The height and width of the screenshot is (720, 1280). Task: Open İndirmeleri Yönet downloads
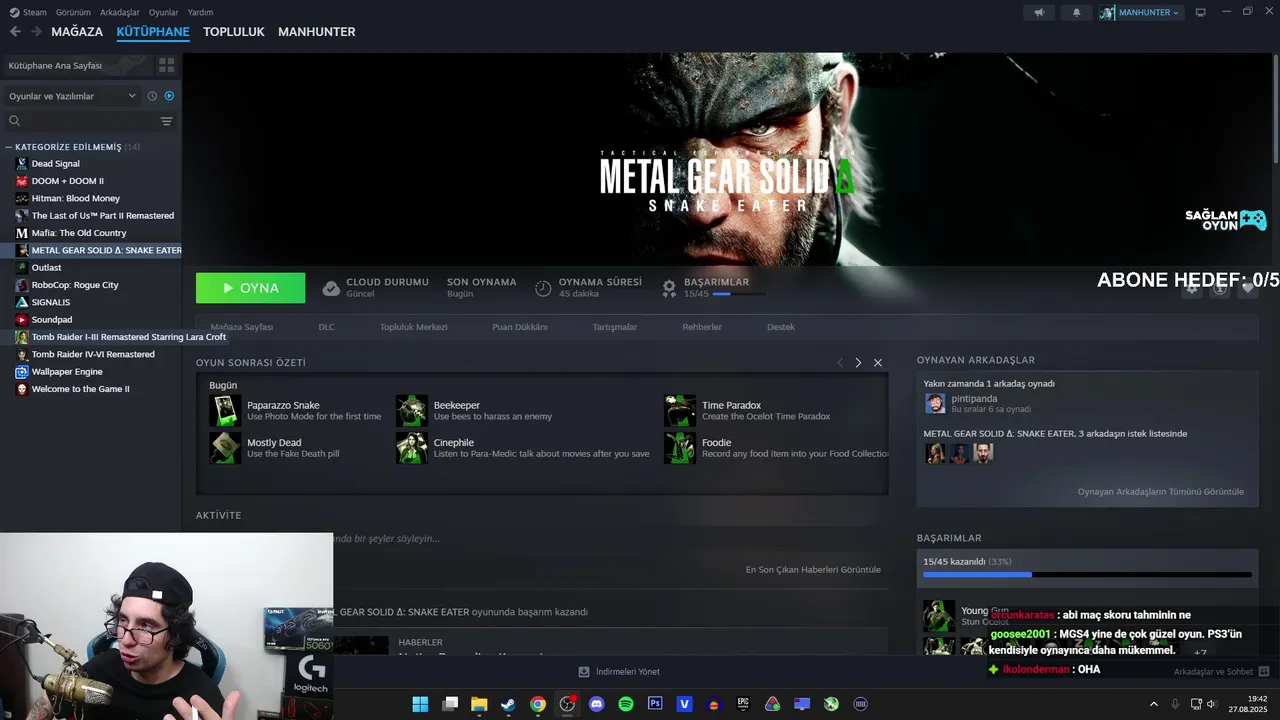pyautogui.click(x=619, y=672)
